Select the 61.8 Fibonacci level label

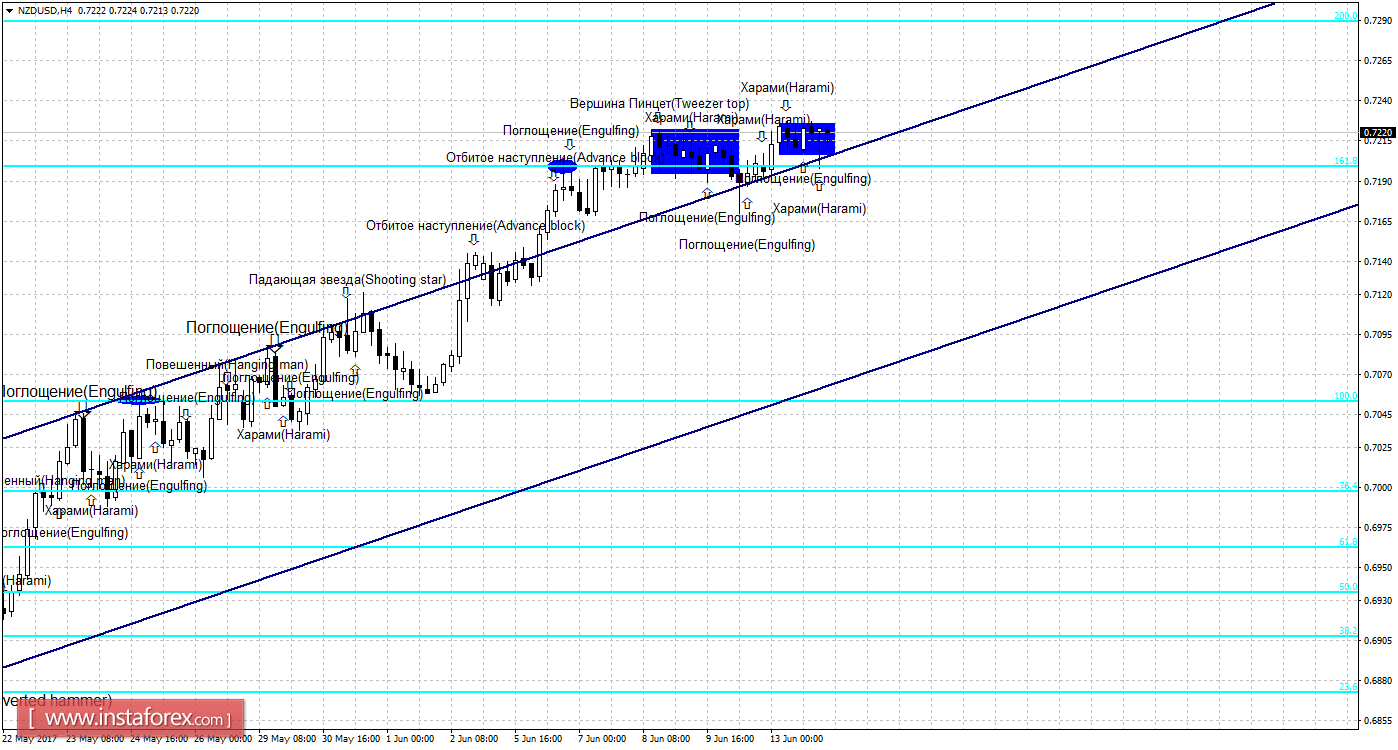point(1348,542)
